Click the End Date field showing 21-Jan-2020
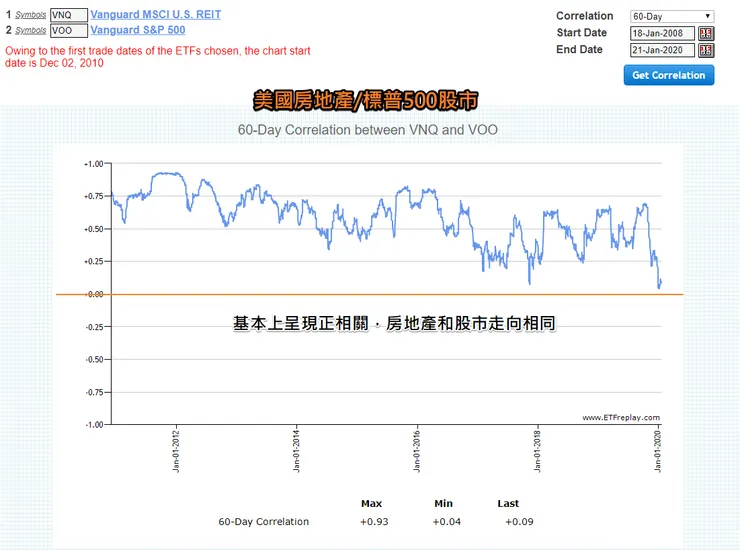This screenshot has width=740, height=550. pyautogui.click(x=662, y=50)
